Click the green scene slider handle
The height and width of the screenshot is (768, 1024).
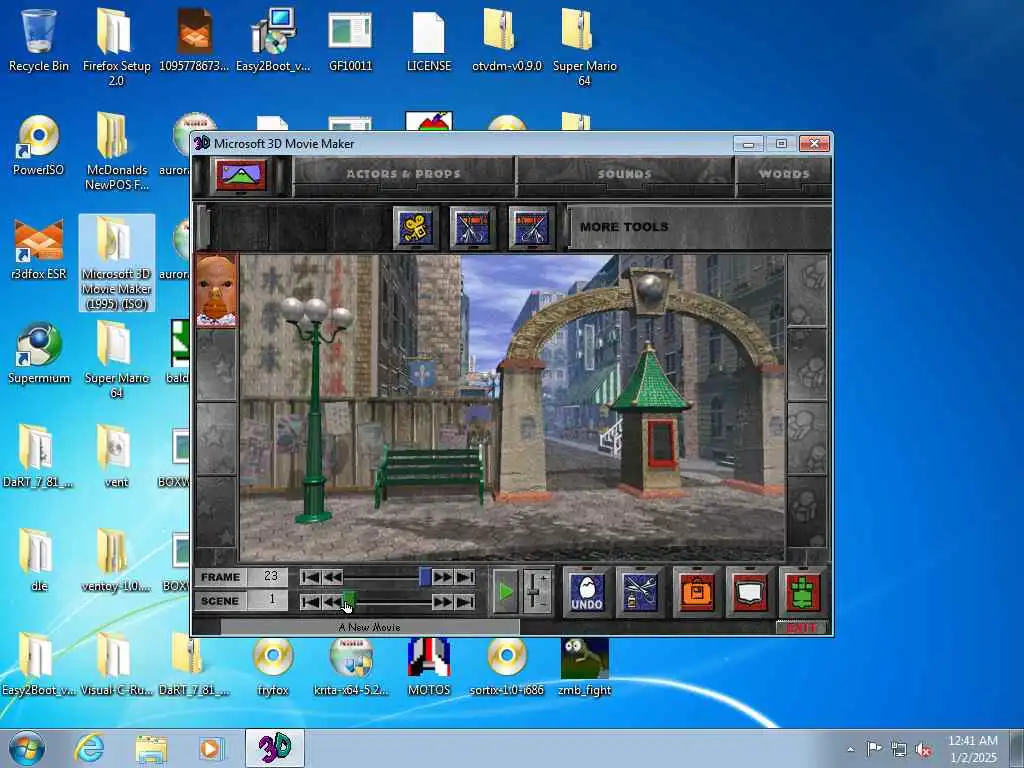coord(349,600)
